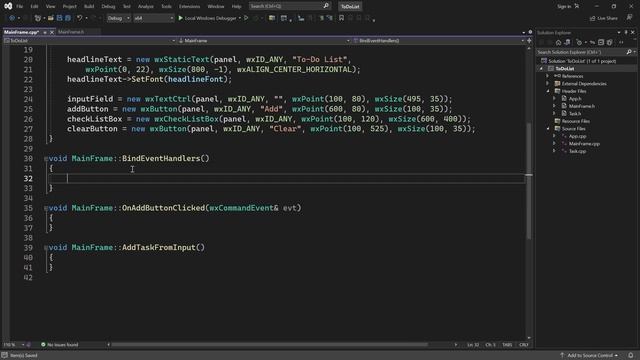Click Sign in link
Image resolution: width=640 pixels, height=360 pixels.
564,7
